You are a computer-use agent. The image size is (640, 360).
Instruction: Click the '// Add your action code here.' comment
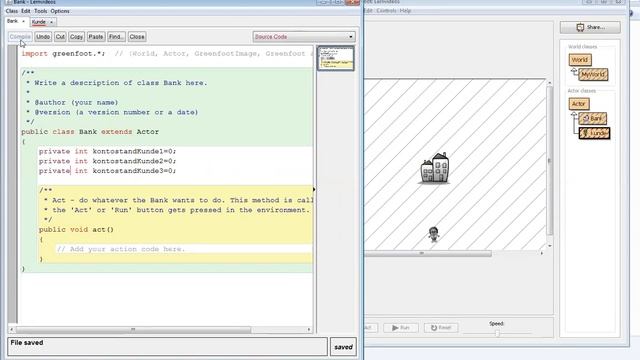point(121,249)
